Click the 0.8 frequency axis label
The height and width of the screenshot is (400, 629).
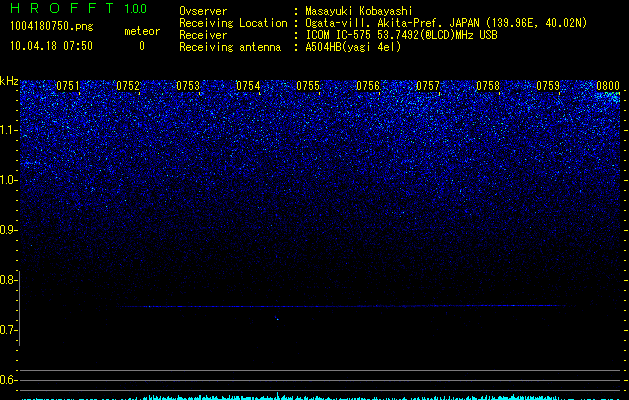point(8,280)
